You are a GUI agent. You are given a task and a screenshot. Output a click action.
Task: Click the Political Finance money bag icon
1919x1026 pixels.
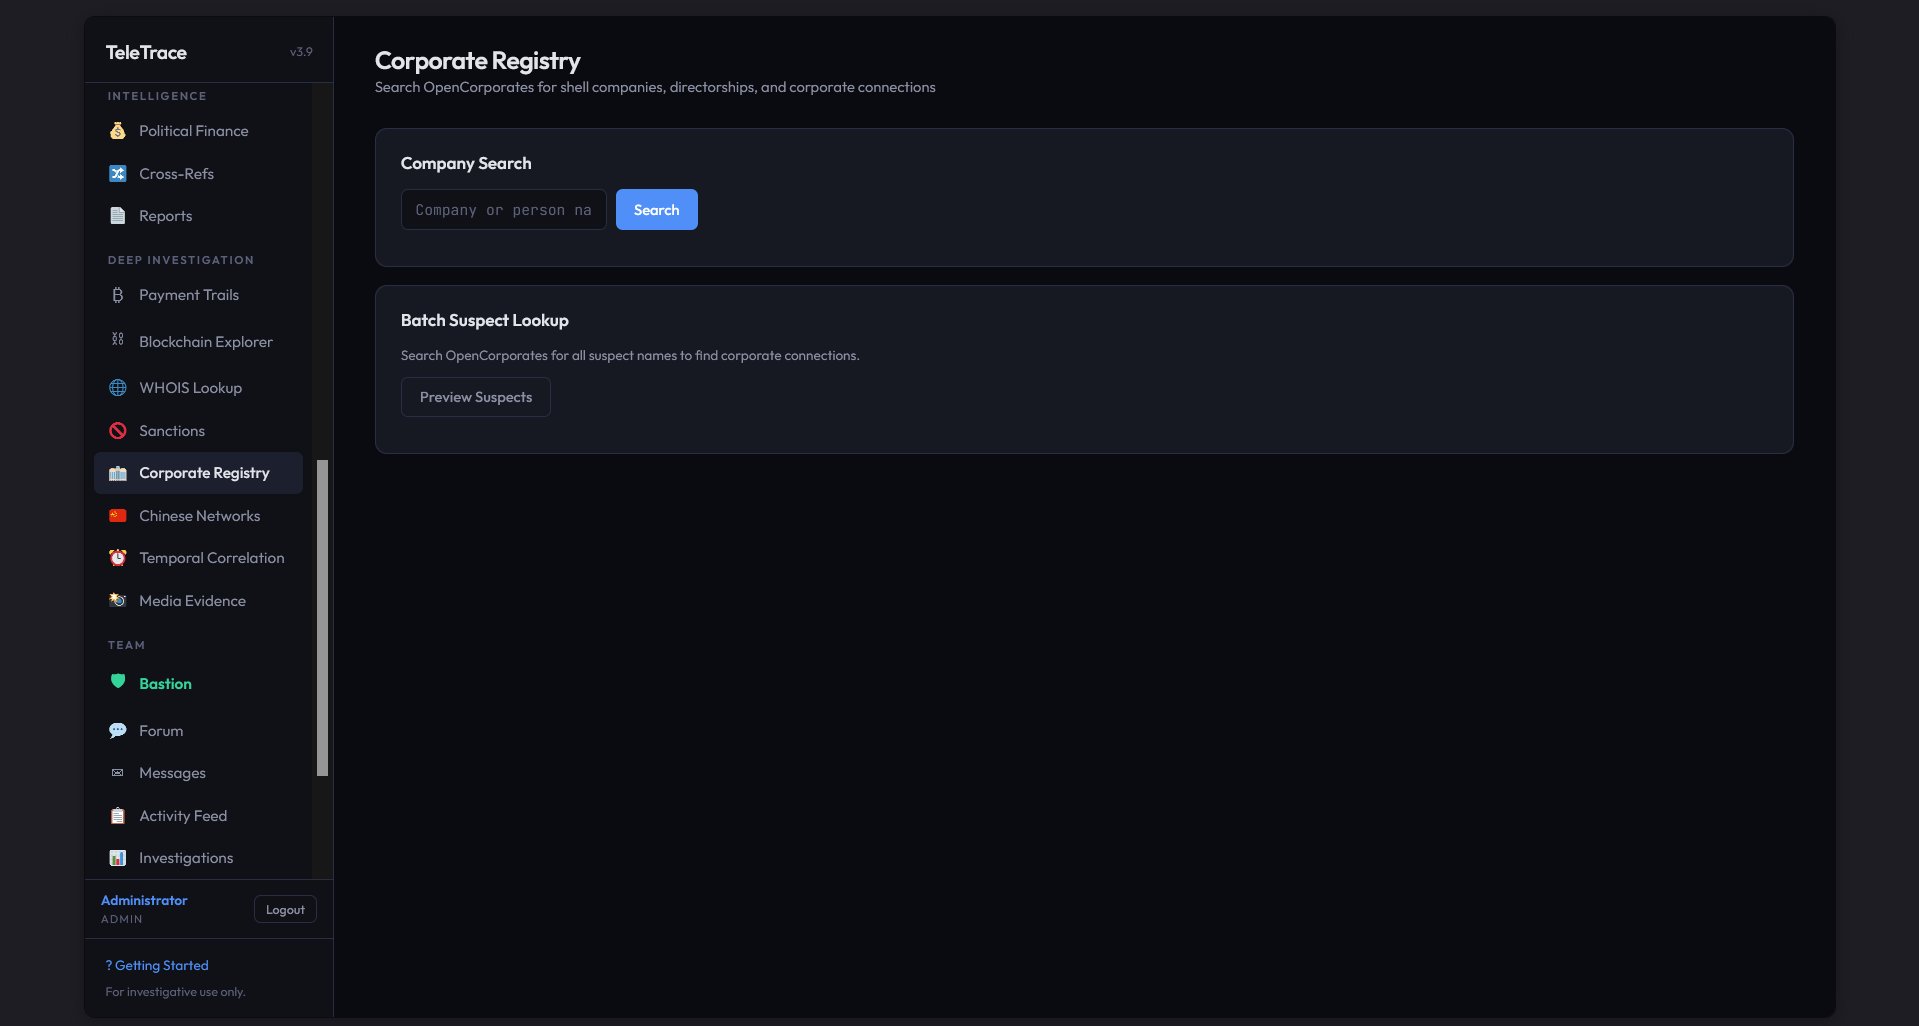117,130
